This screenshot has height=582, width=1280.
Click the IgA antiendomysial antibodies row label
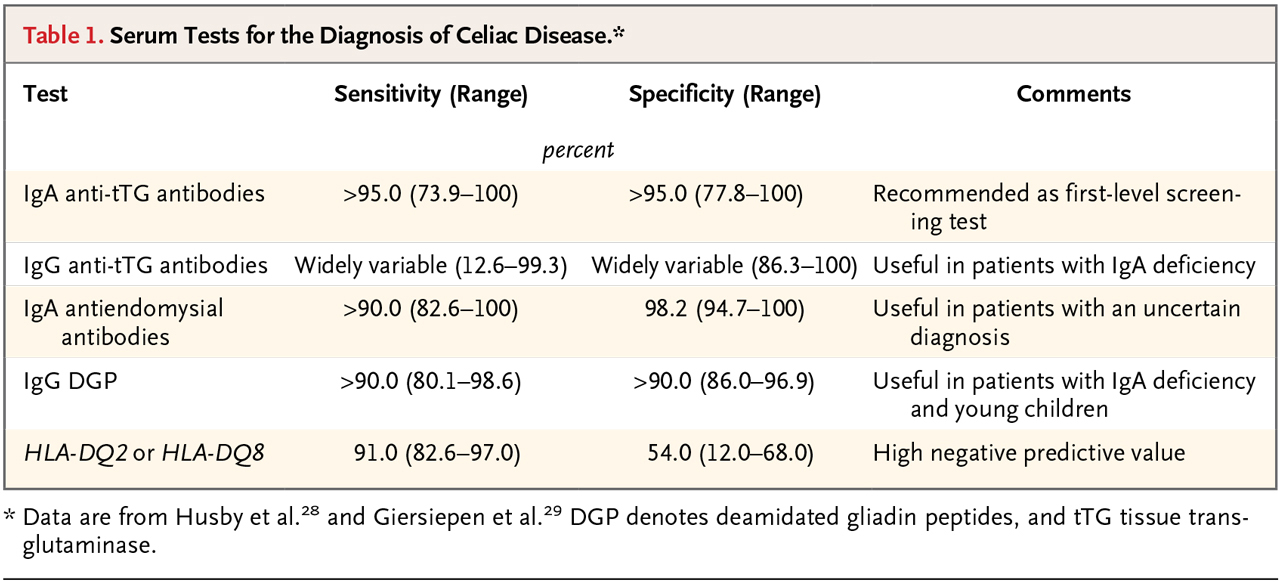pos(123,322)
